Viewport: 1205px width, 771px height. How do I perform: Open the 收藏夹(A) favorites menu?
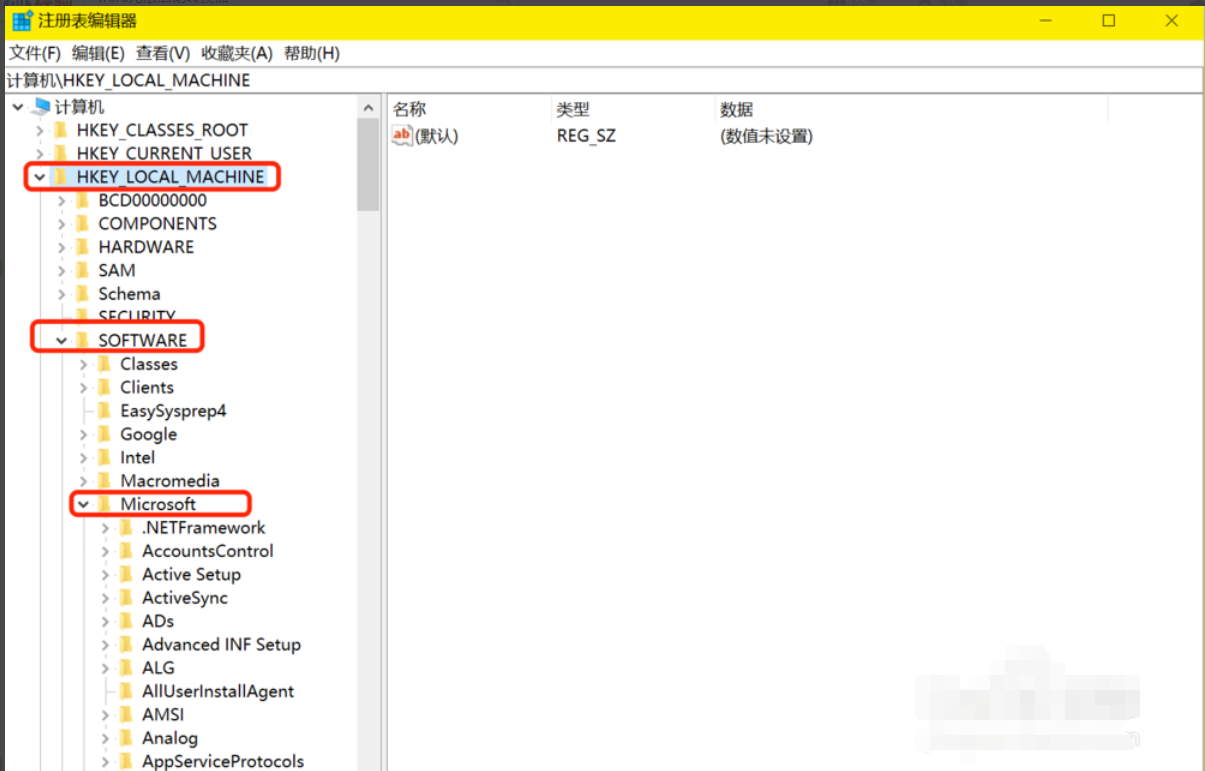click(237, 53)
